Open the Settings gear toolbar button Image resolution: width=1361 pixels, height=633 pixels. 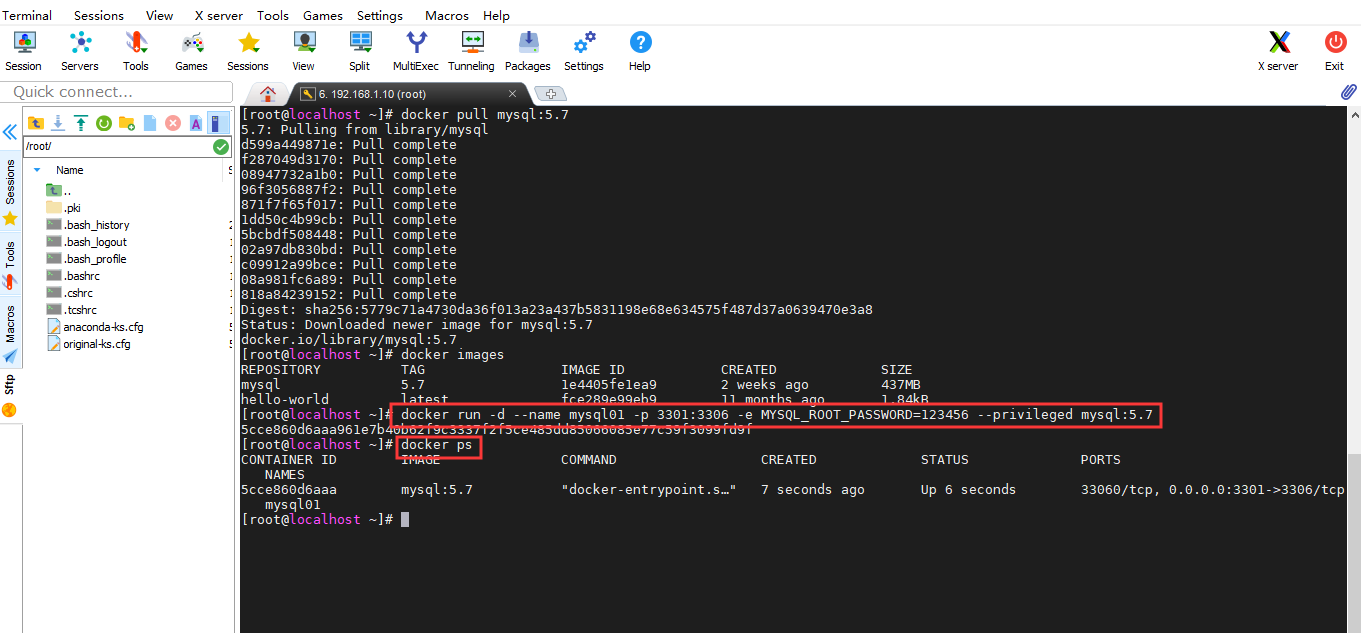tap(584, 51)
